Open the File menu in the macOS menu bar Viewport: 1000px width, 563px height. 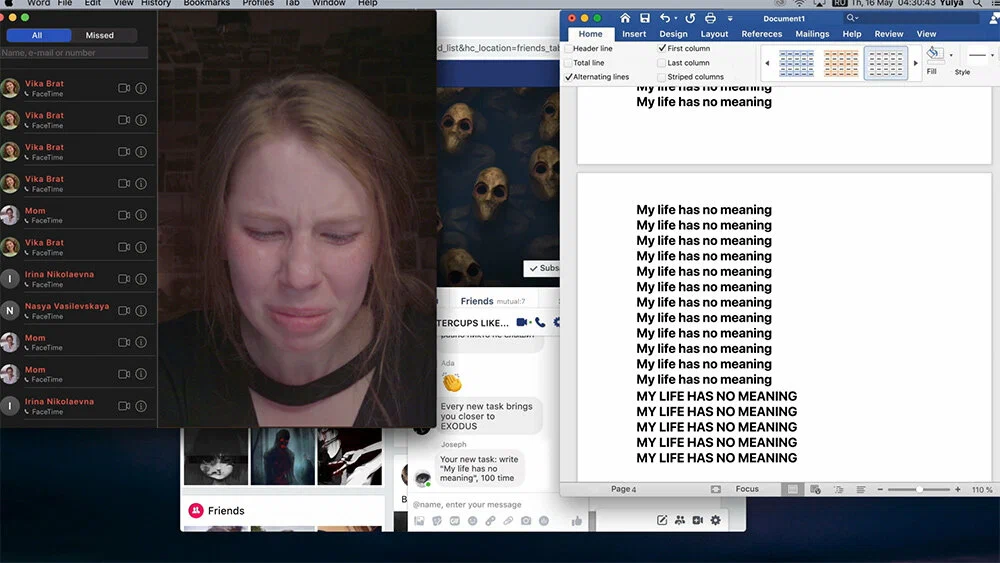[x=65, y=3]
